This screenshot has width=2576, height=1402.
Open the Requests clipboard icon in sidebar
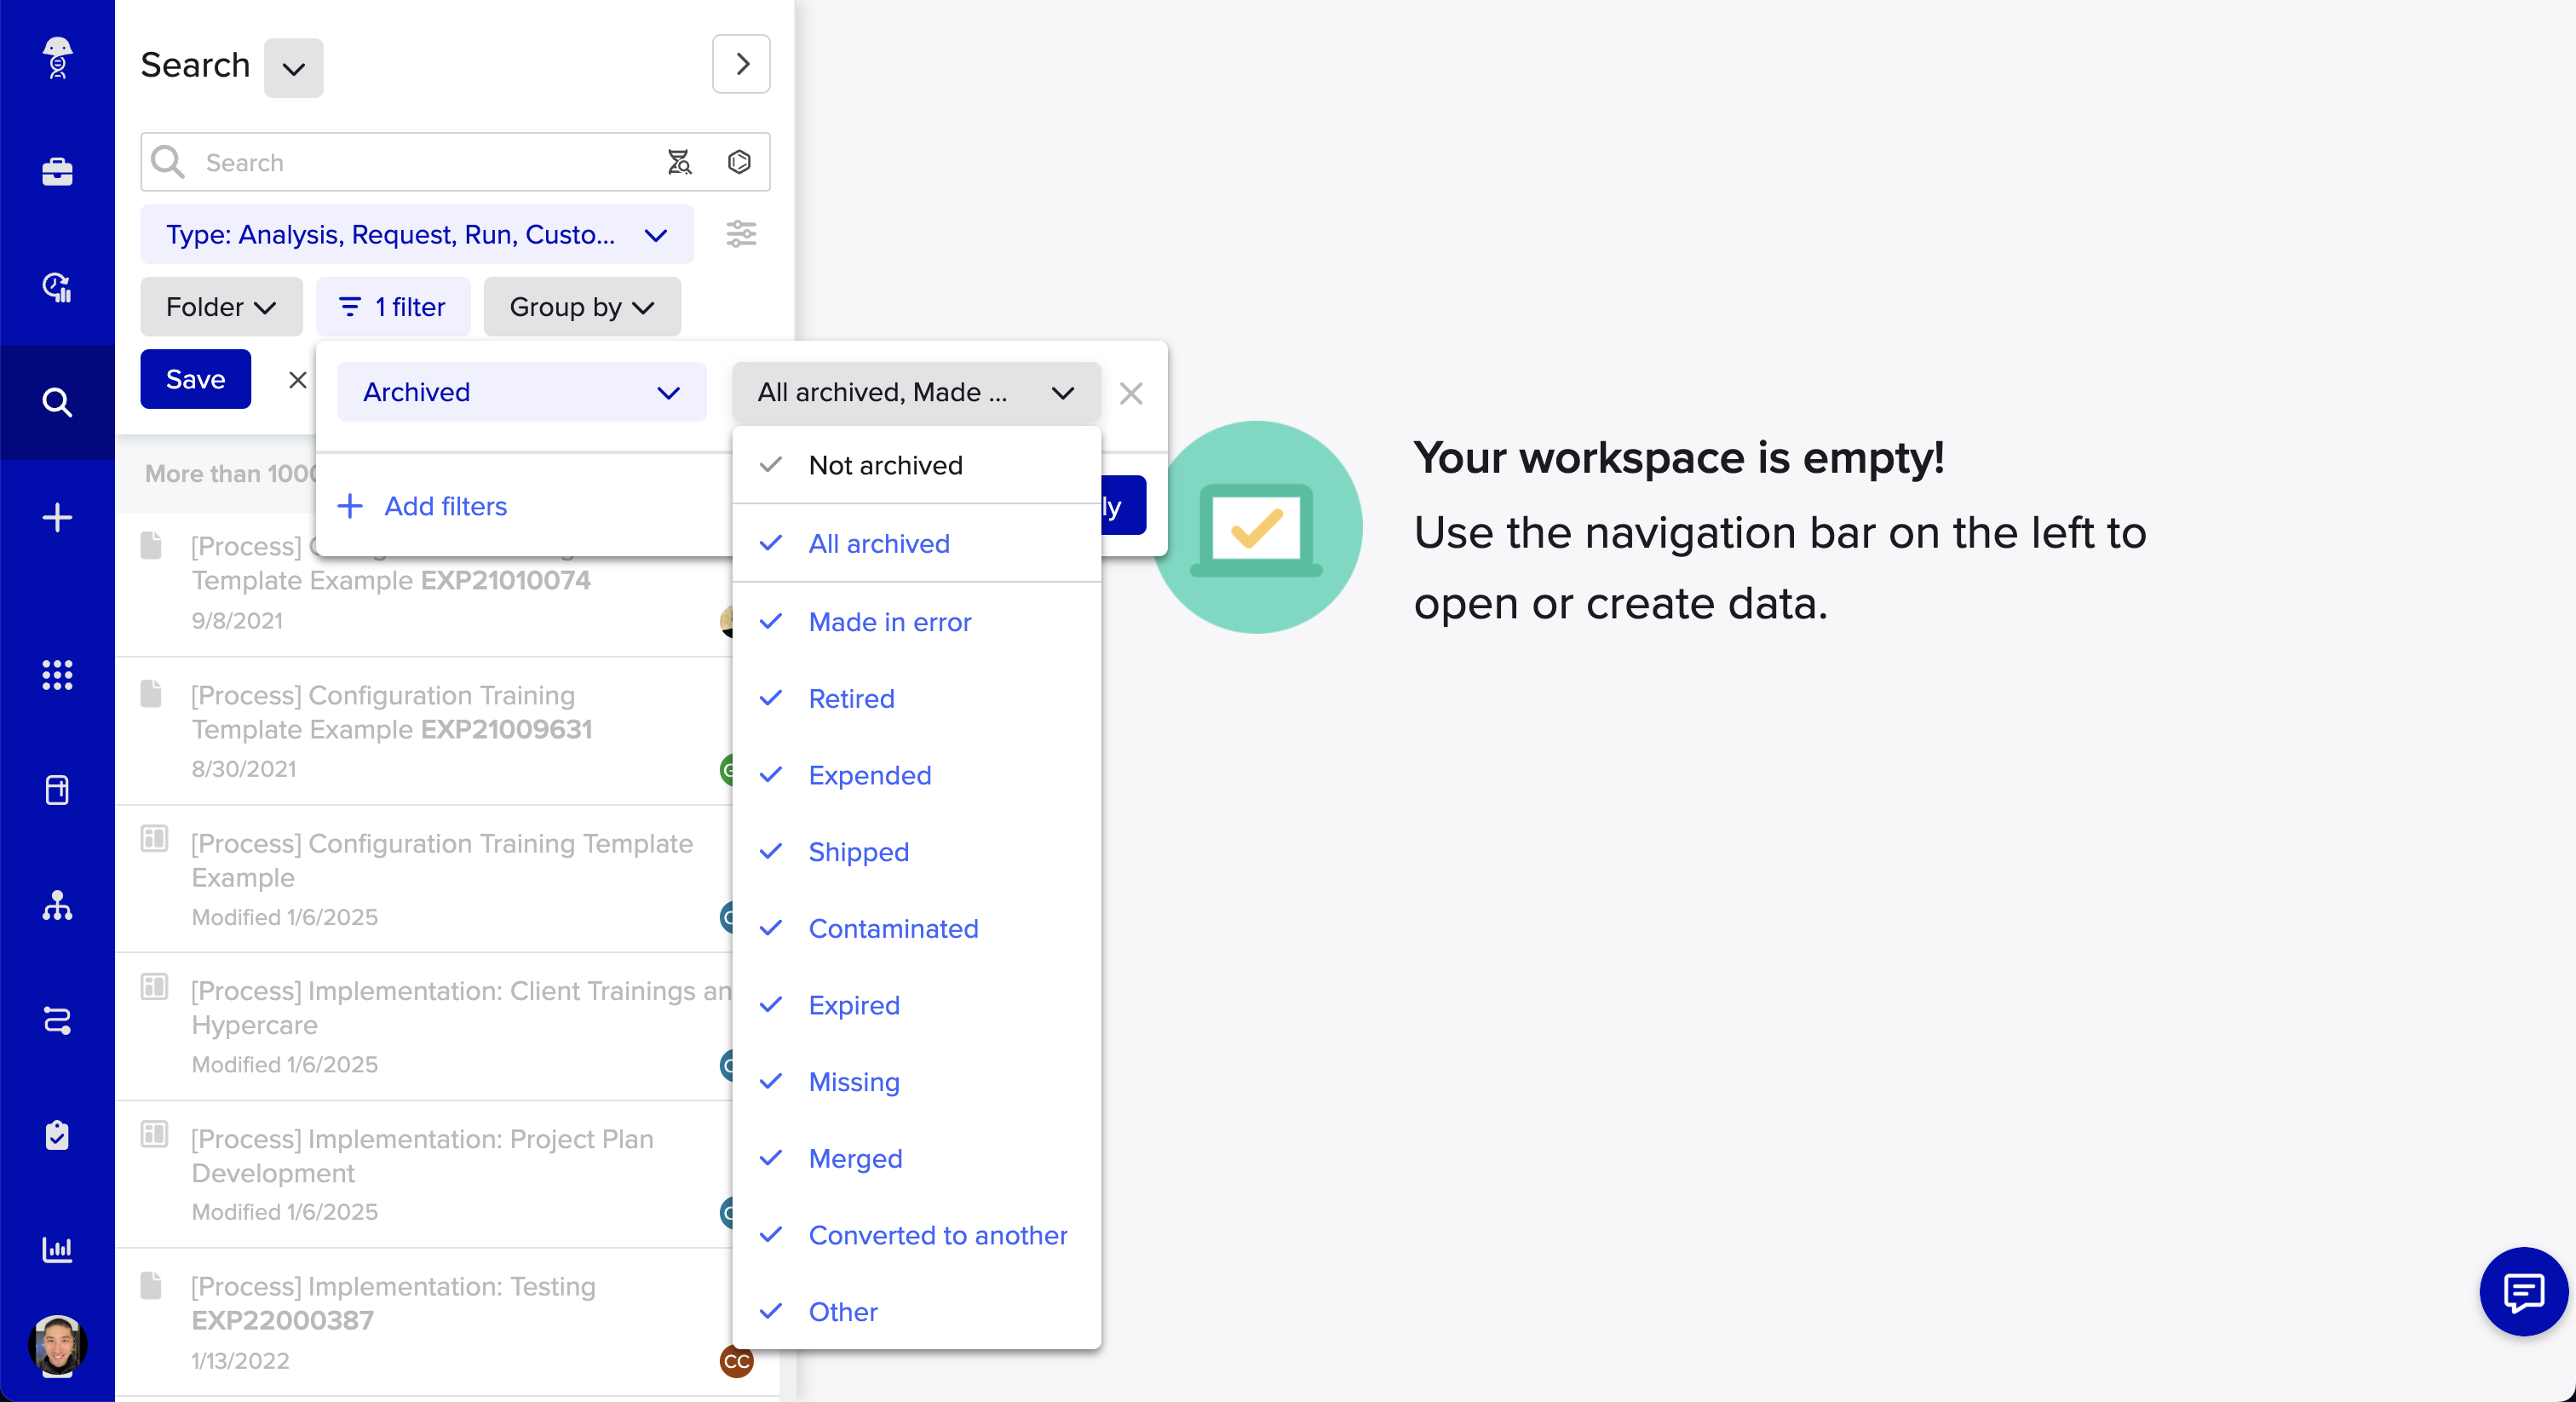pos(57,1135)
